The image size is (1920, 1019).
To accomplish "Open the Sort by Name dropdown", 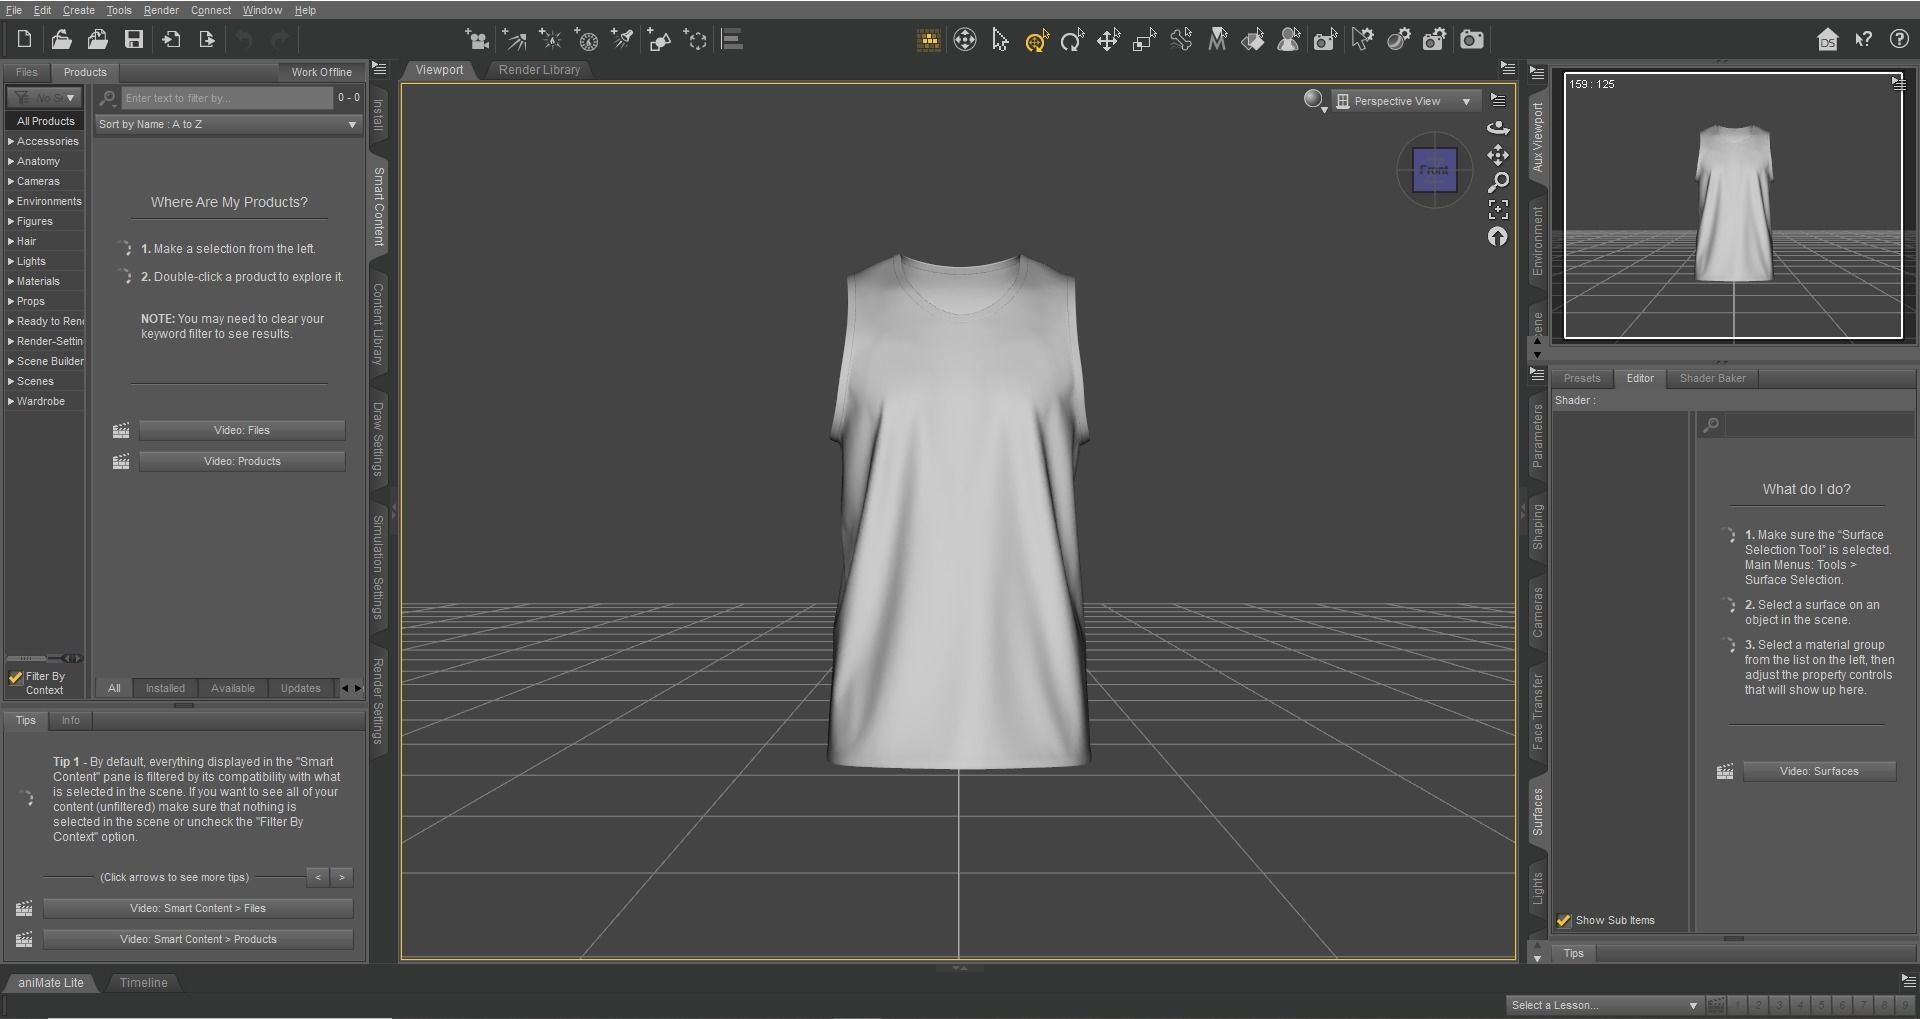I will pyautogui.click(x=228, y=124).
